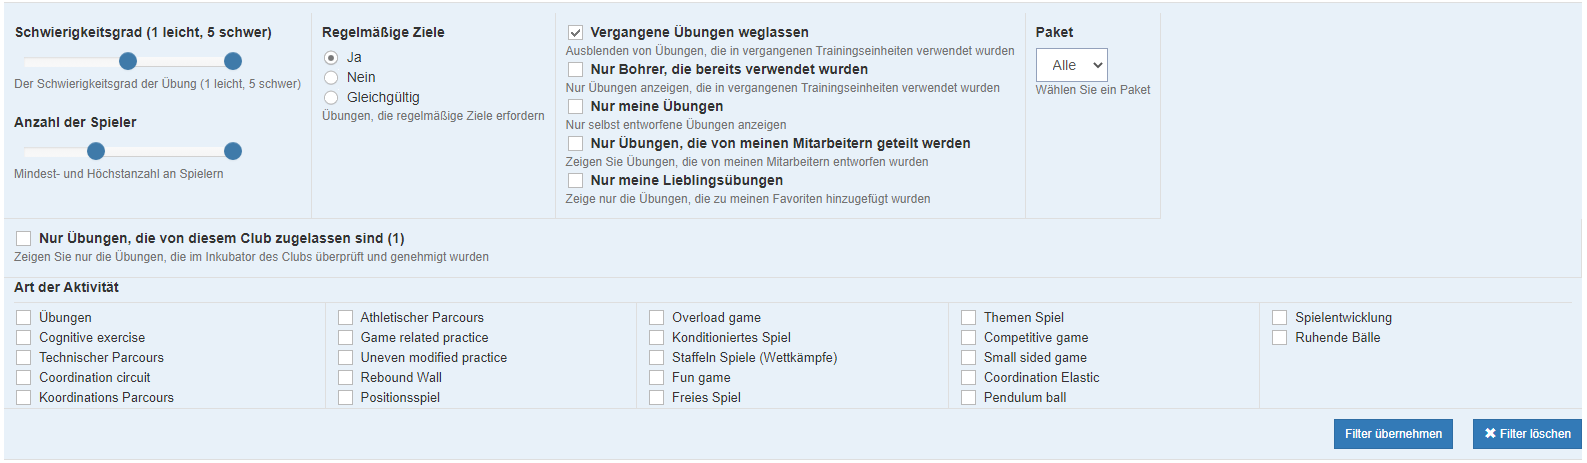Image resolution: width=1587 pixels, height=463 pixels.
Task: Check Nur meine Übungen
Action: pos(576,107)
